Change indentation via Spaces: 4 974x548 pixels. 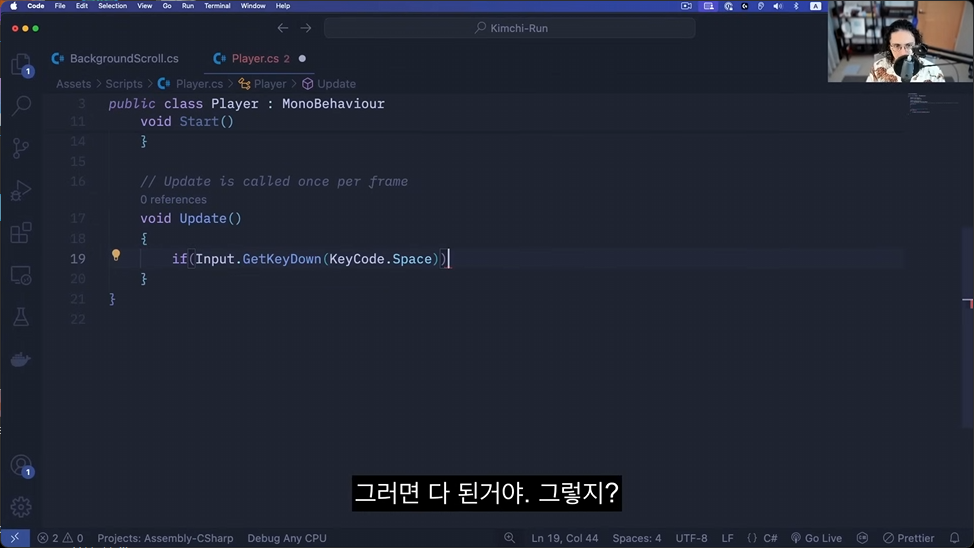point(637,538)
